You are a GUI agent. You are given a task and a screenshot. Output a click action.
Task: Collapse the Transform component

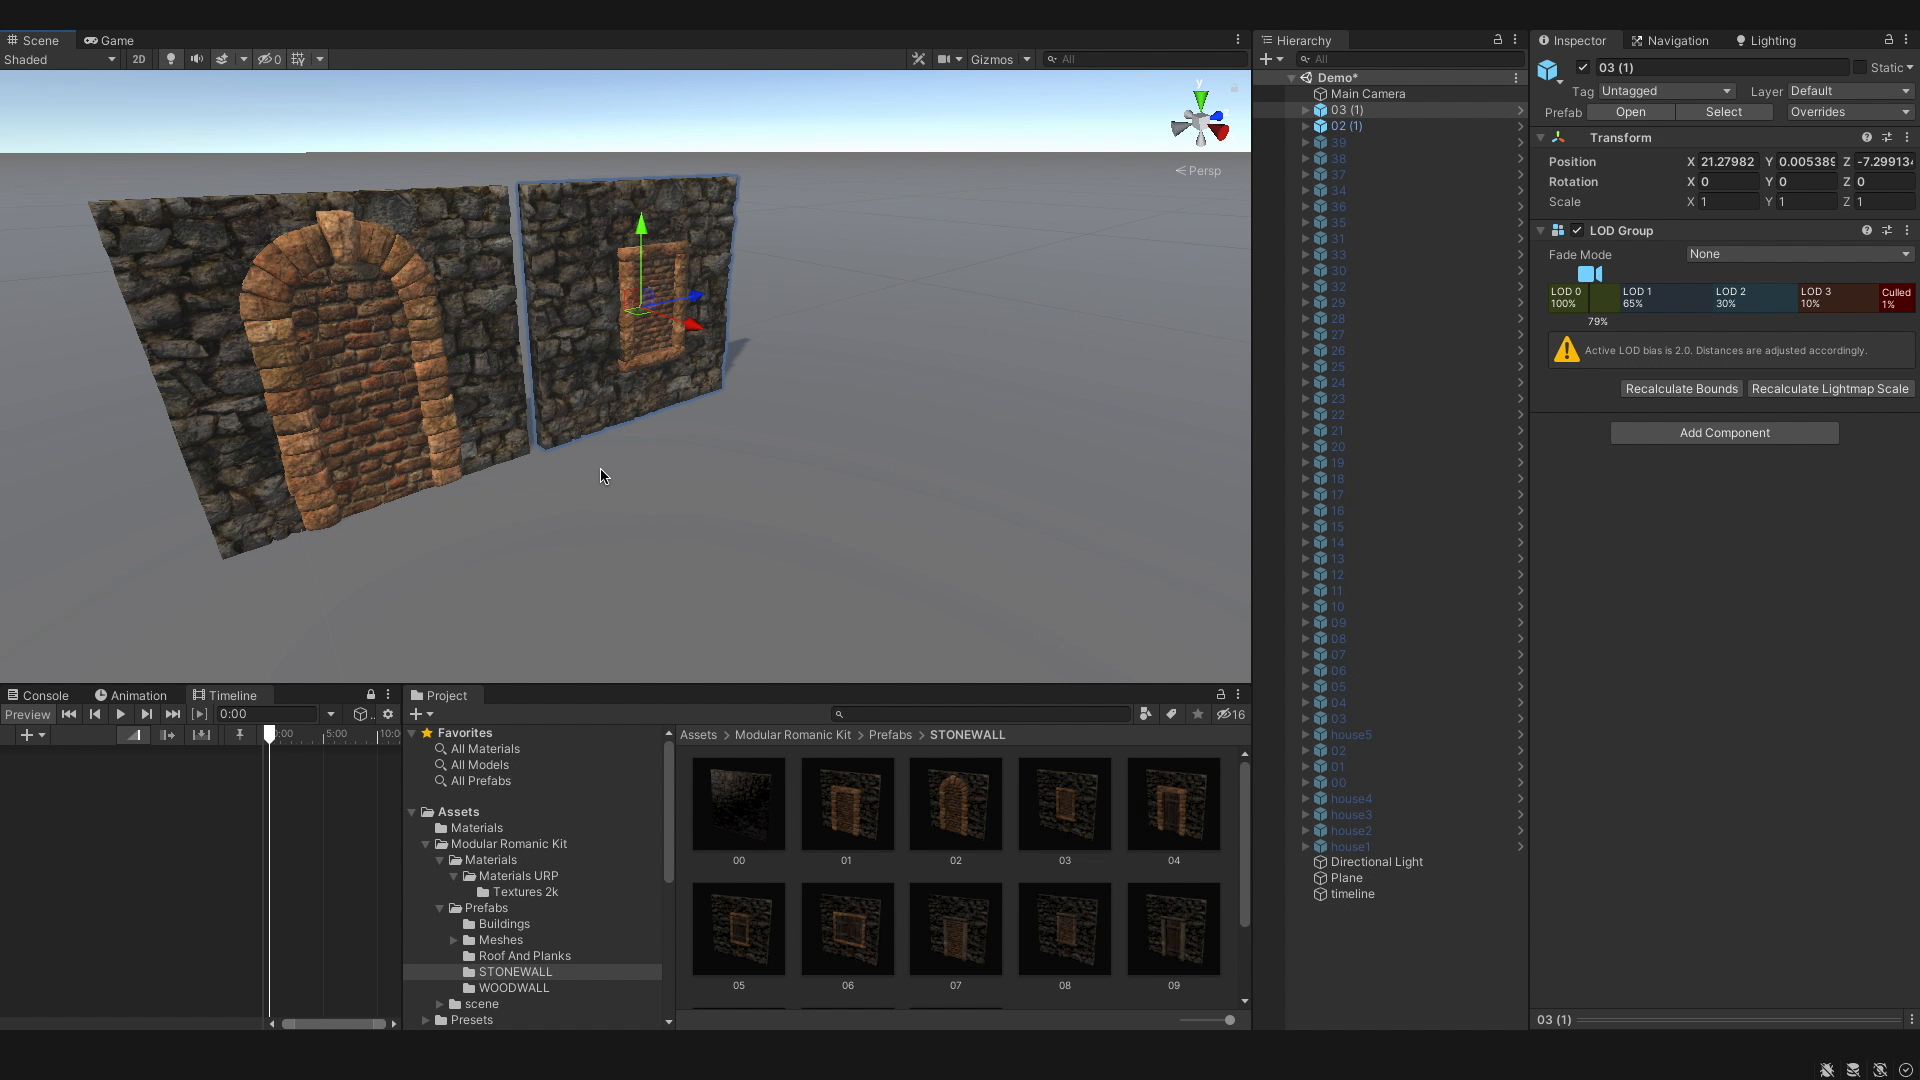click(x=1540, y=137)
